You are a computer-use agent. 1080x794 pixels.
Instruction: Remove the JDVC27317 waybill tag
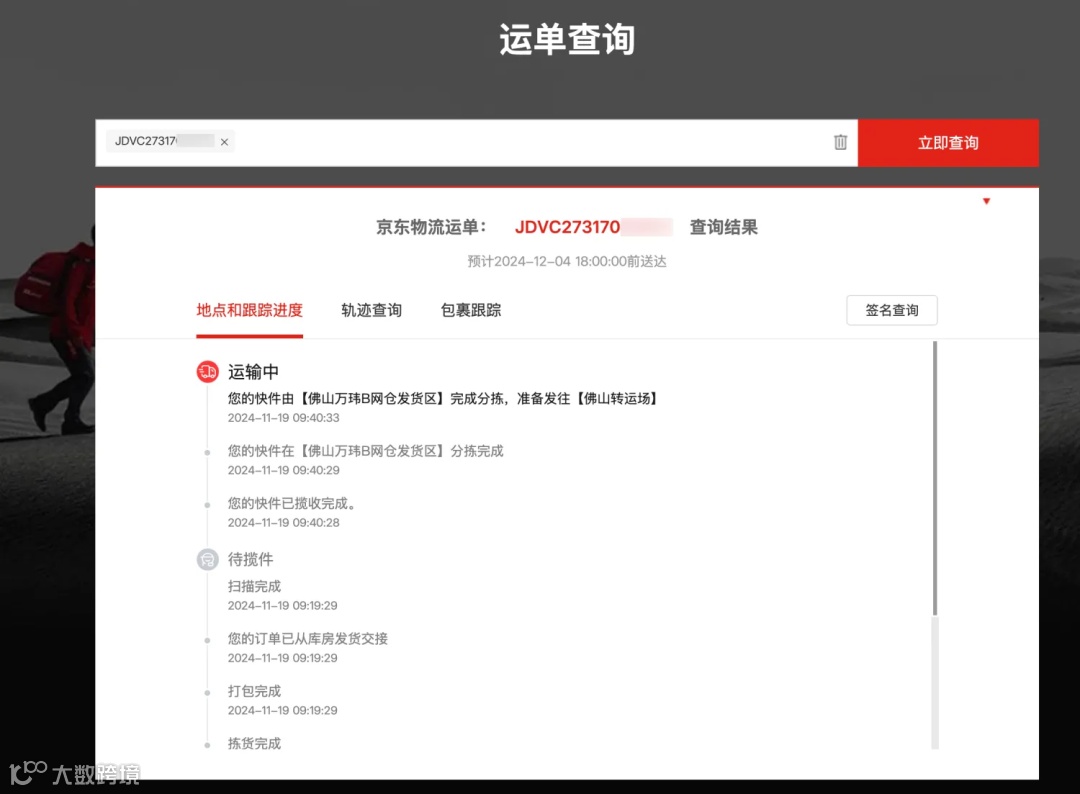[x=224, y=142]
